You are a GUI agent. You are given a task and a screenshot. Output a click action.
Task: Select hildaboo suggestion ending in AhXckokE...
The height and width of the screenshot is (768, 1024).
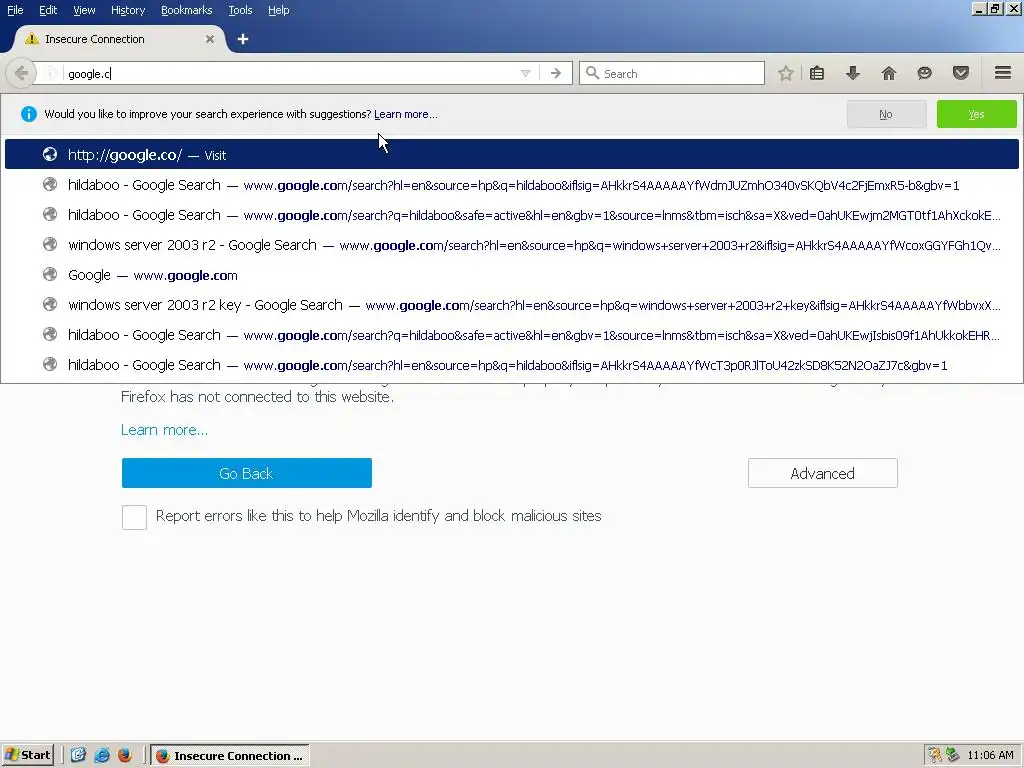click(512, 215)
